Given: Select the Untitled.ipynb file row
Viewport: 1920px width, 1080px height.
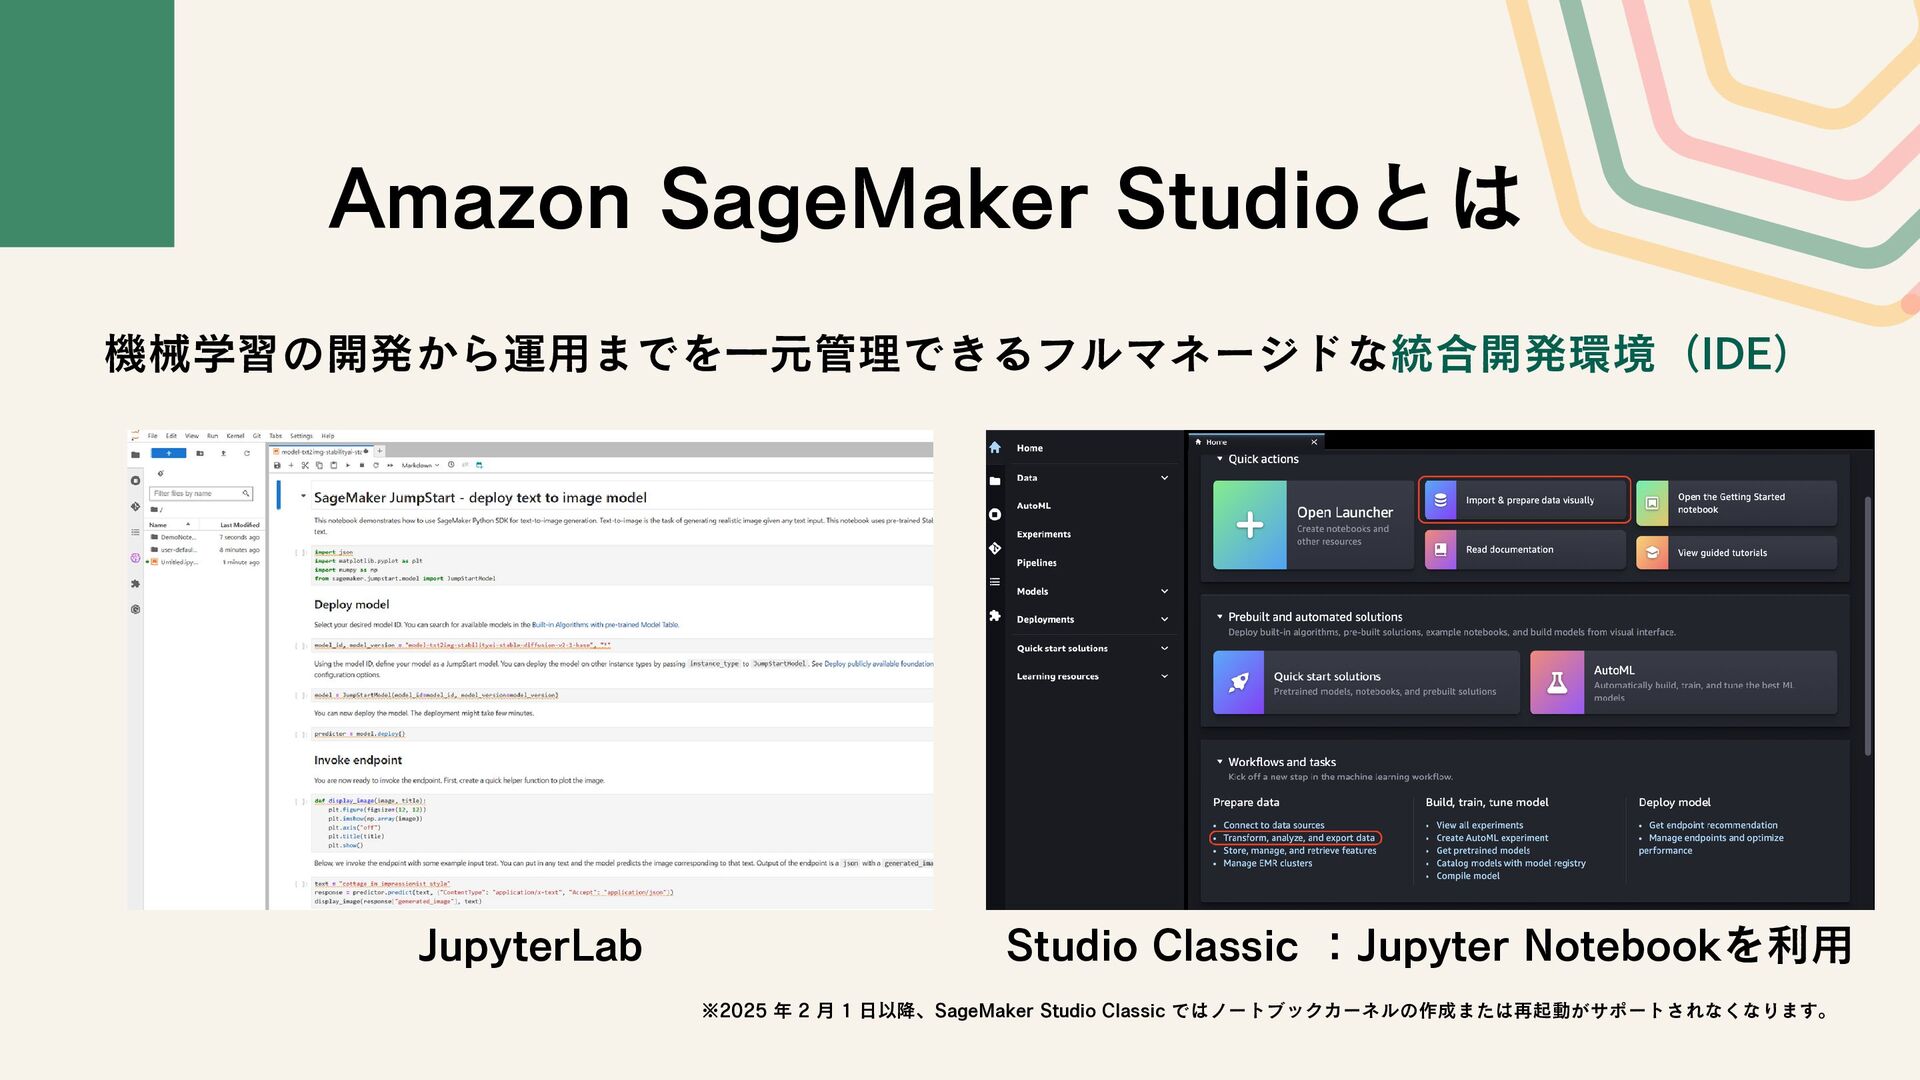Looking at the screenshot, I should 204,562.
